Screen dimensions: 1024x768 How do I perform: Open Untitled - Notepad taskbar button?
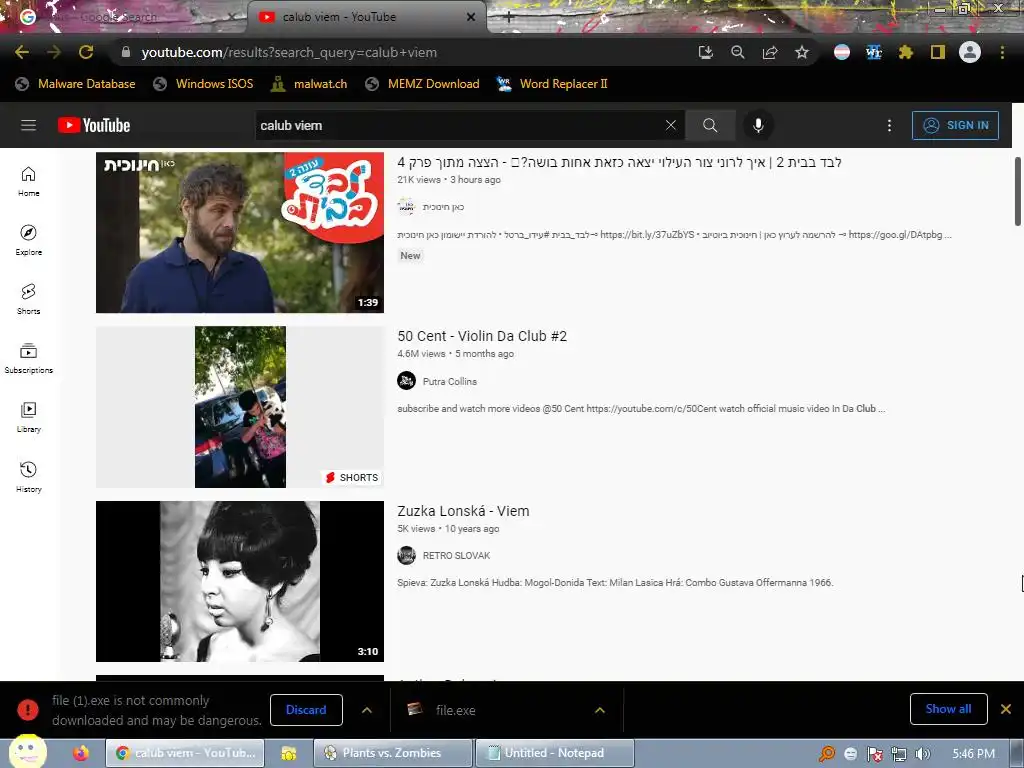point(554,753)
